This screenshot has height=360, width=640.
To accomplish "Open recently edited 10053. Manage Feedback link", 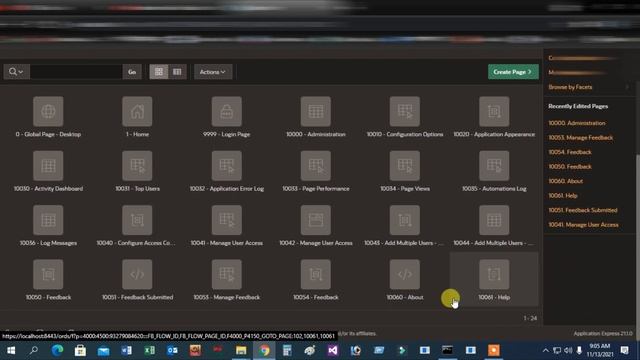I will click(580, 138).
